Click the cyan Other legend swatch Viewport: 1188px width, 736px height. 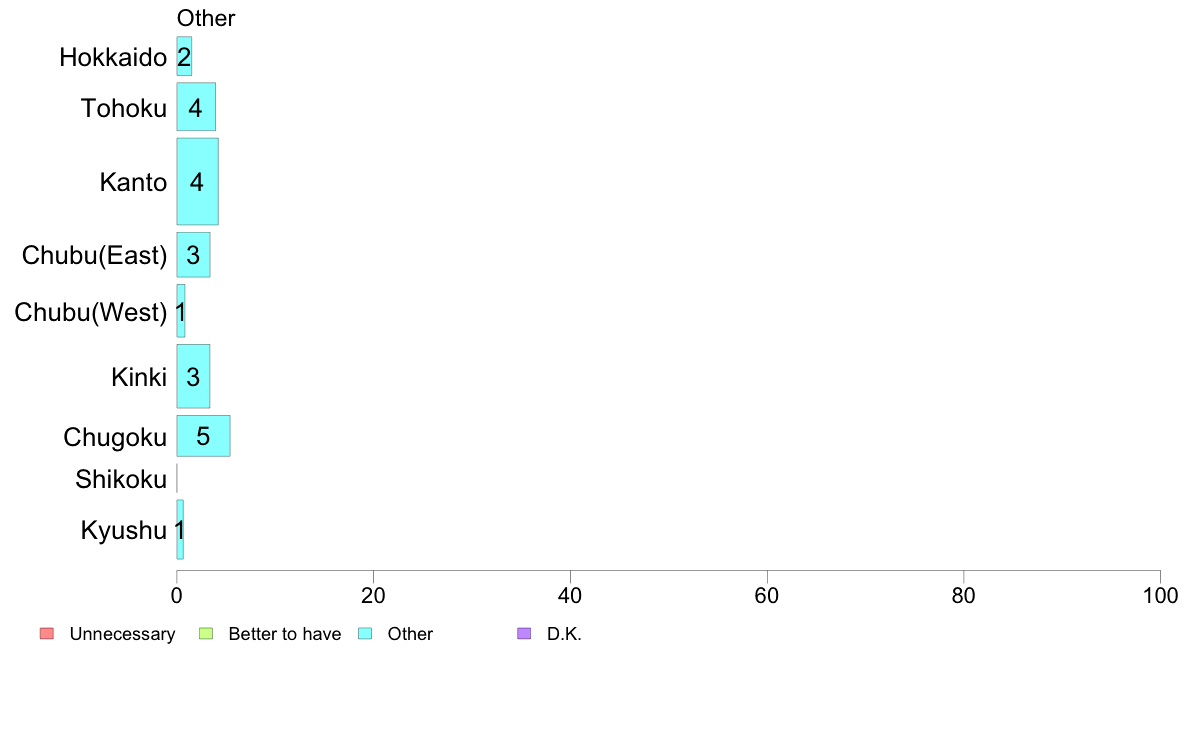(365, 634)
